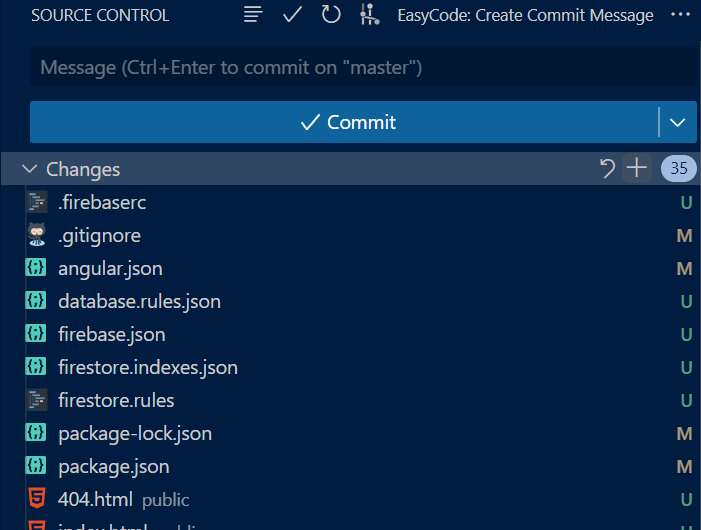Viewport: 701px width, 530px height.
Task: Open 404.html public file
Action: click(x=350, y=500)
